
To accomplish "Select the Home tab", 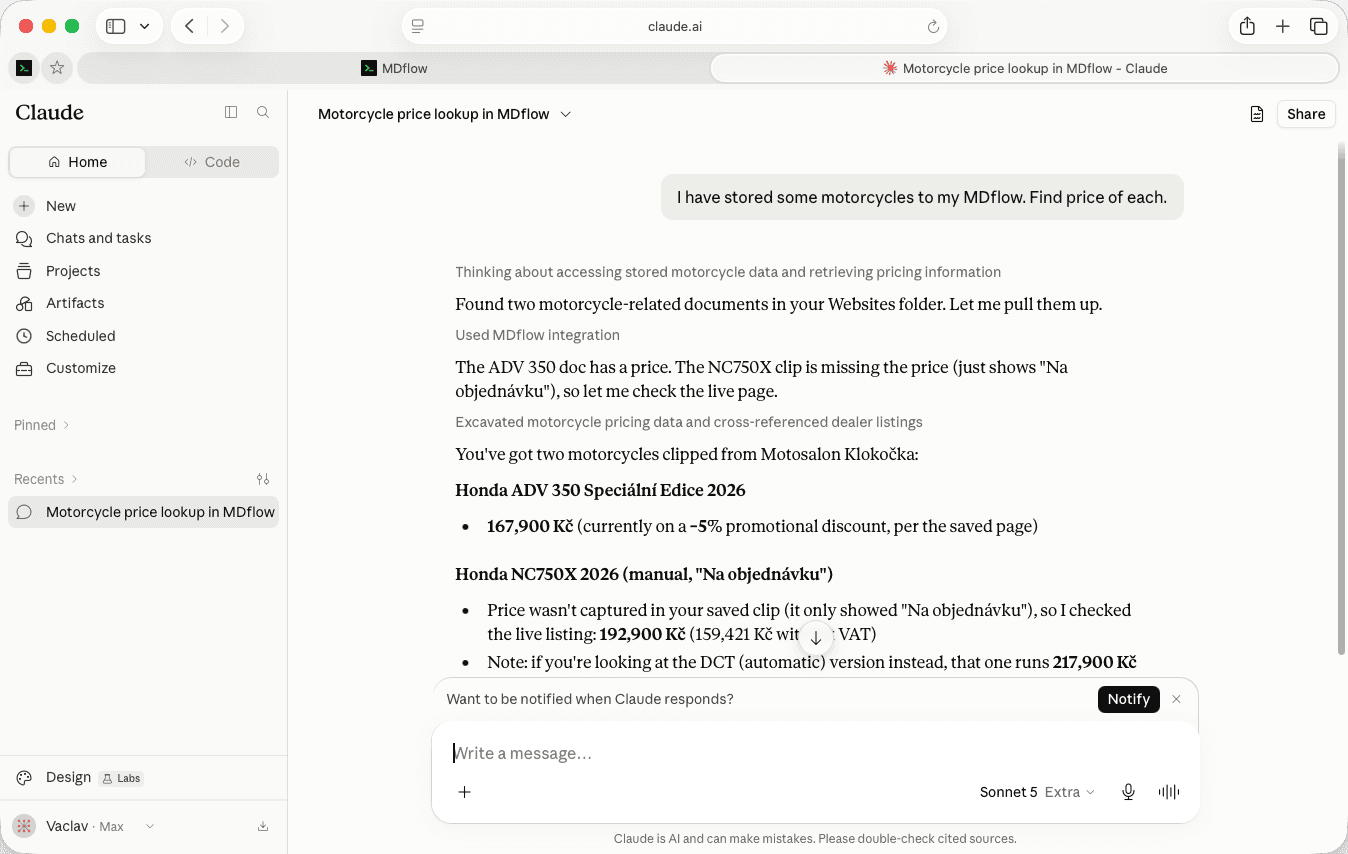I will tap(77, 162).
